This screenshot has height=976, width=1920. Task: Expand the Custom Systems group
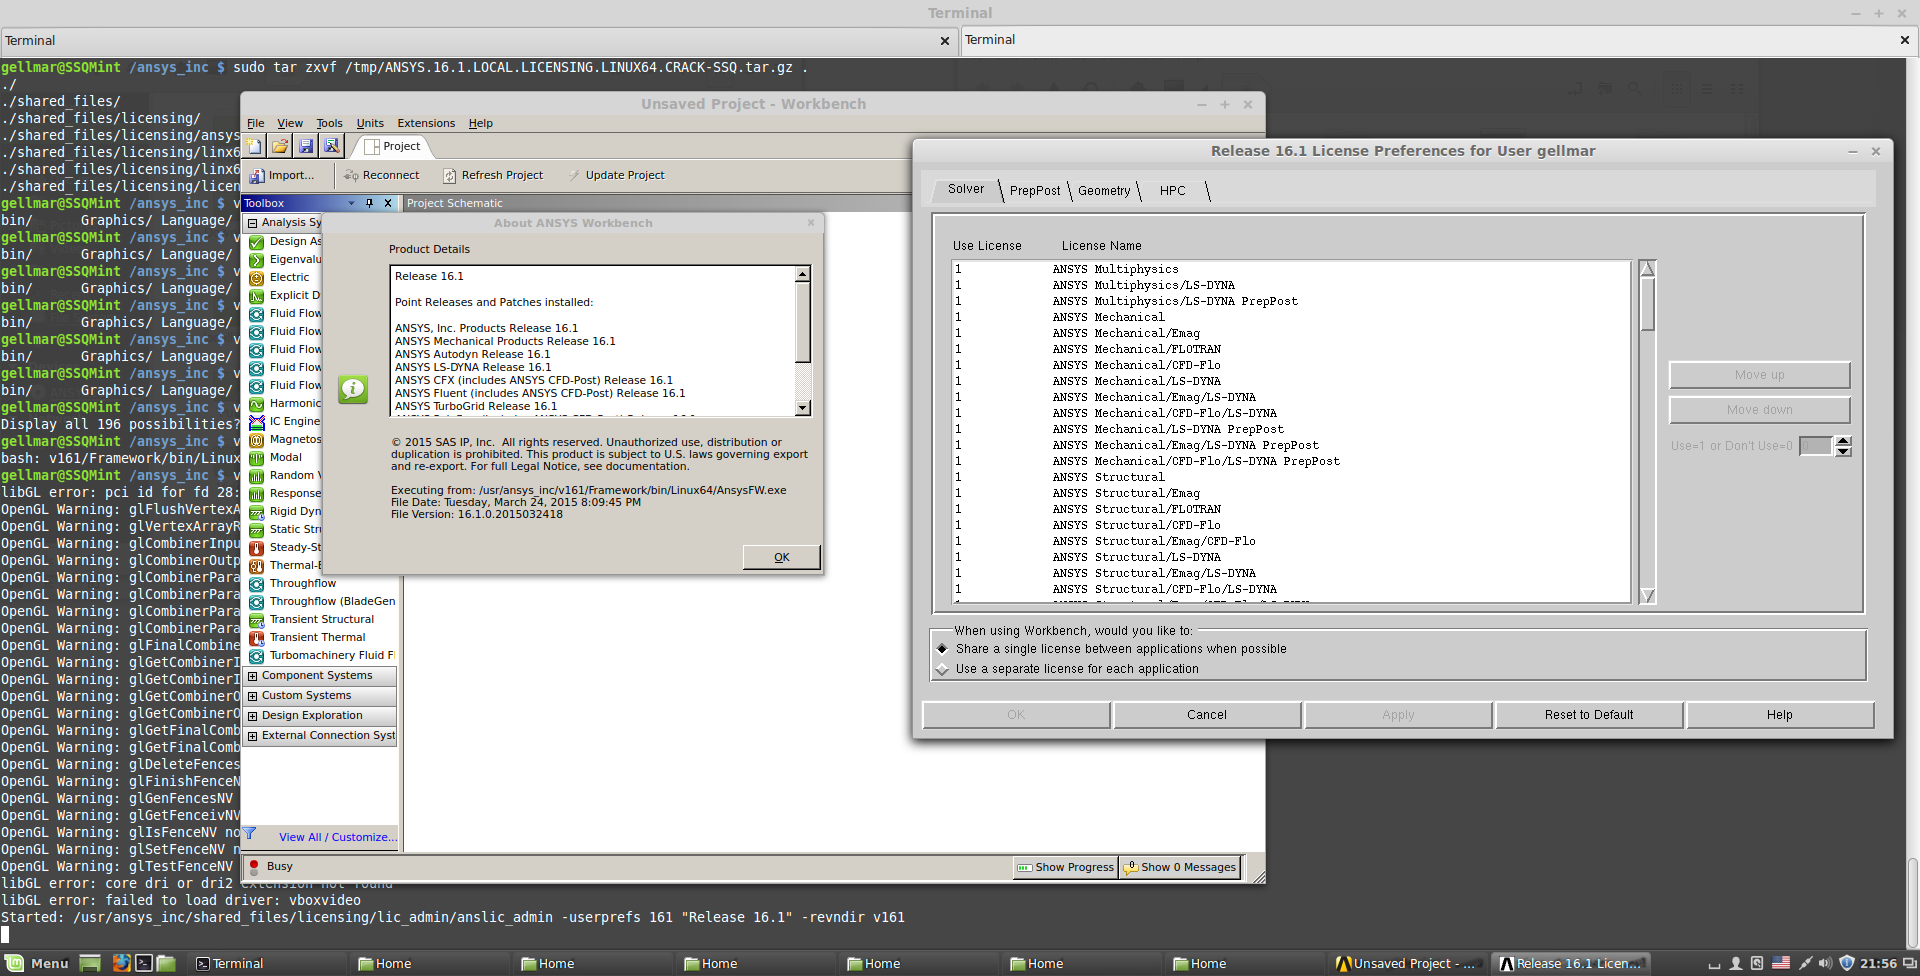[x=253, y=696]
